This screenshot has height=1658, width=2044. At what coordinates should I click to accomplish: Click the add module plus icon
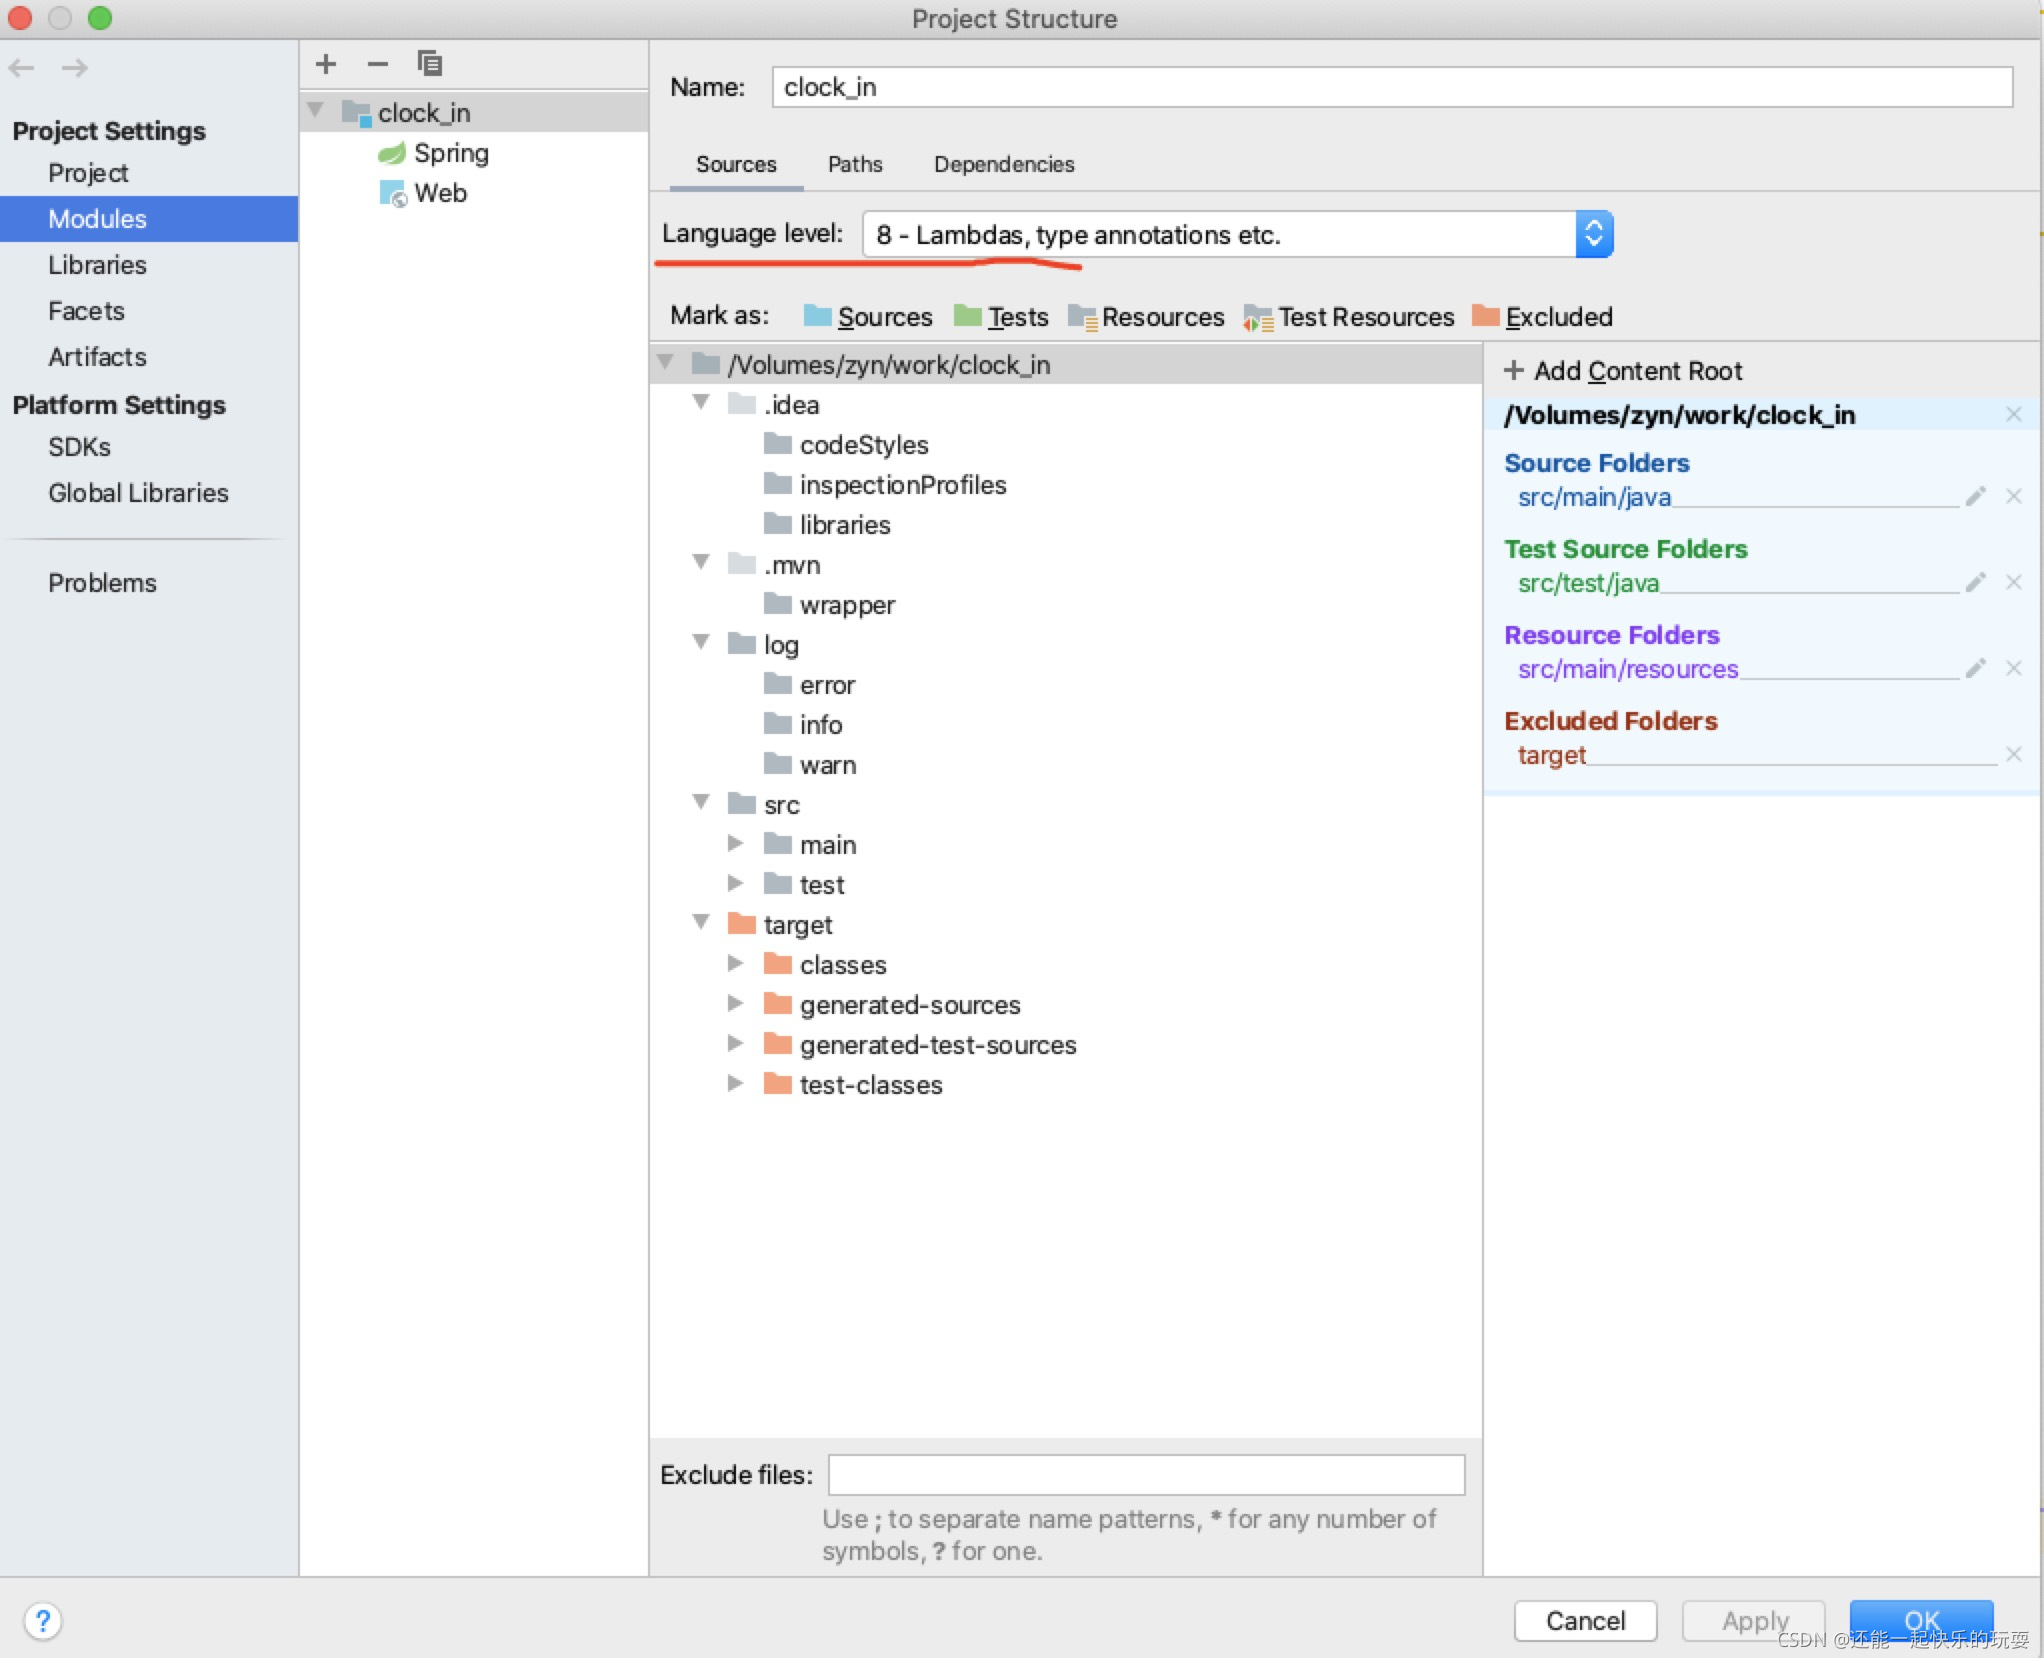tap(326, 64)
